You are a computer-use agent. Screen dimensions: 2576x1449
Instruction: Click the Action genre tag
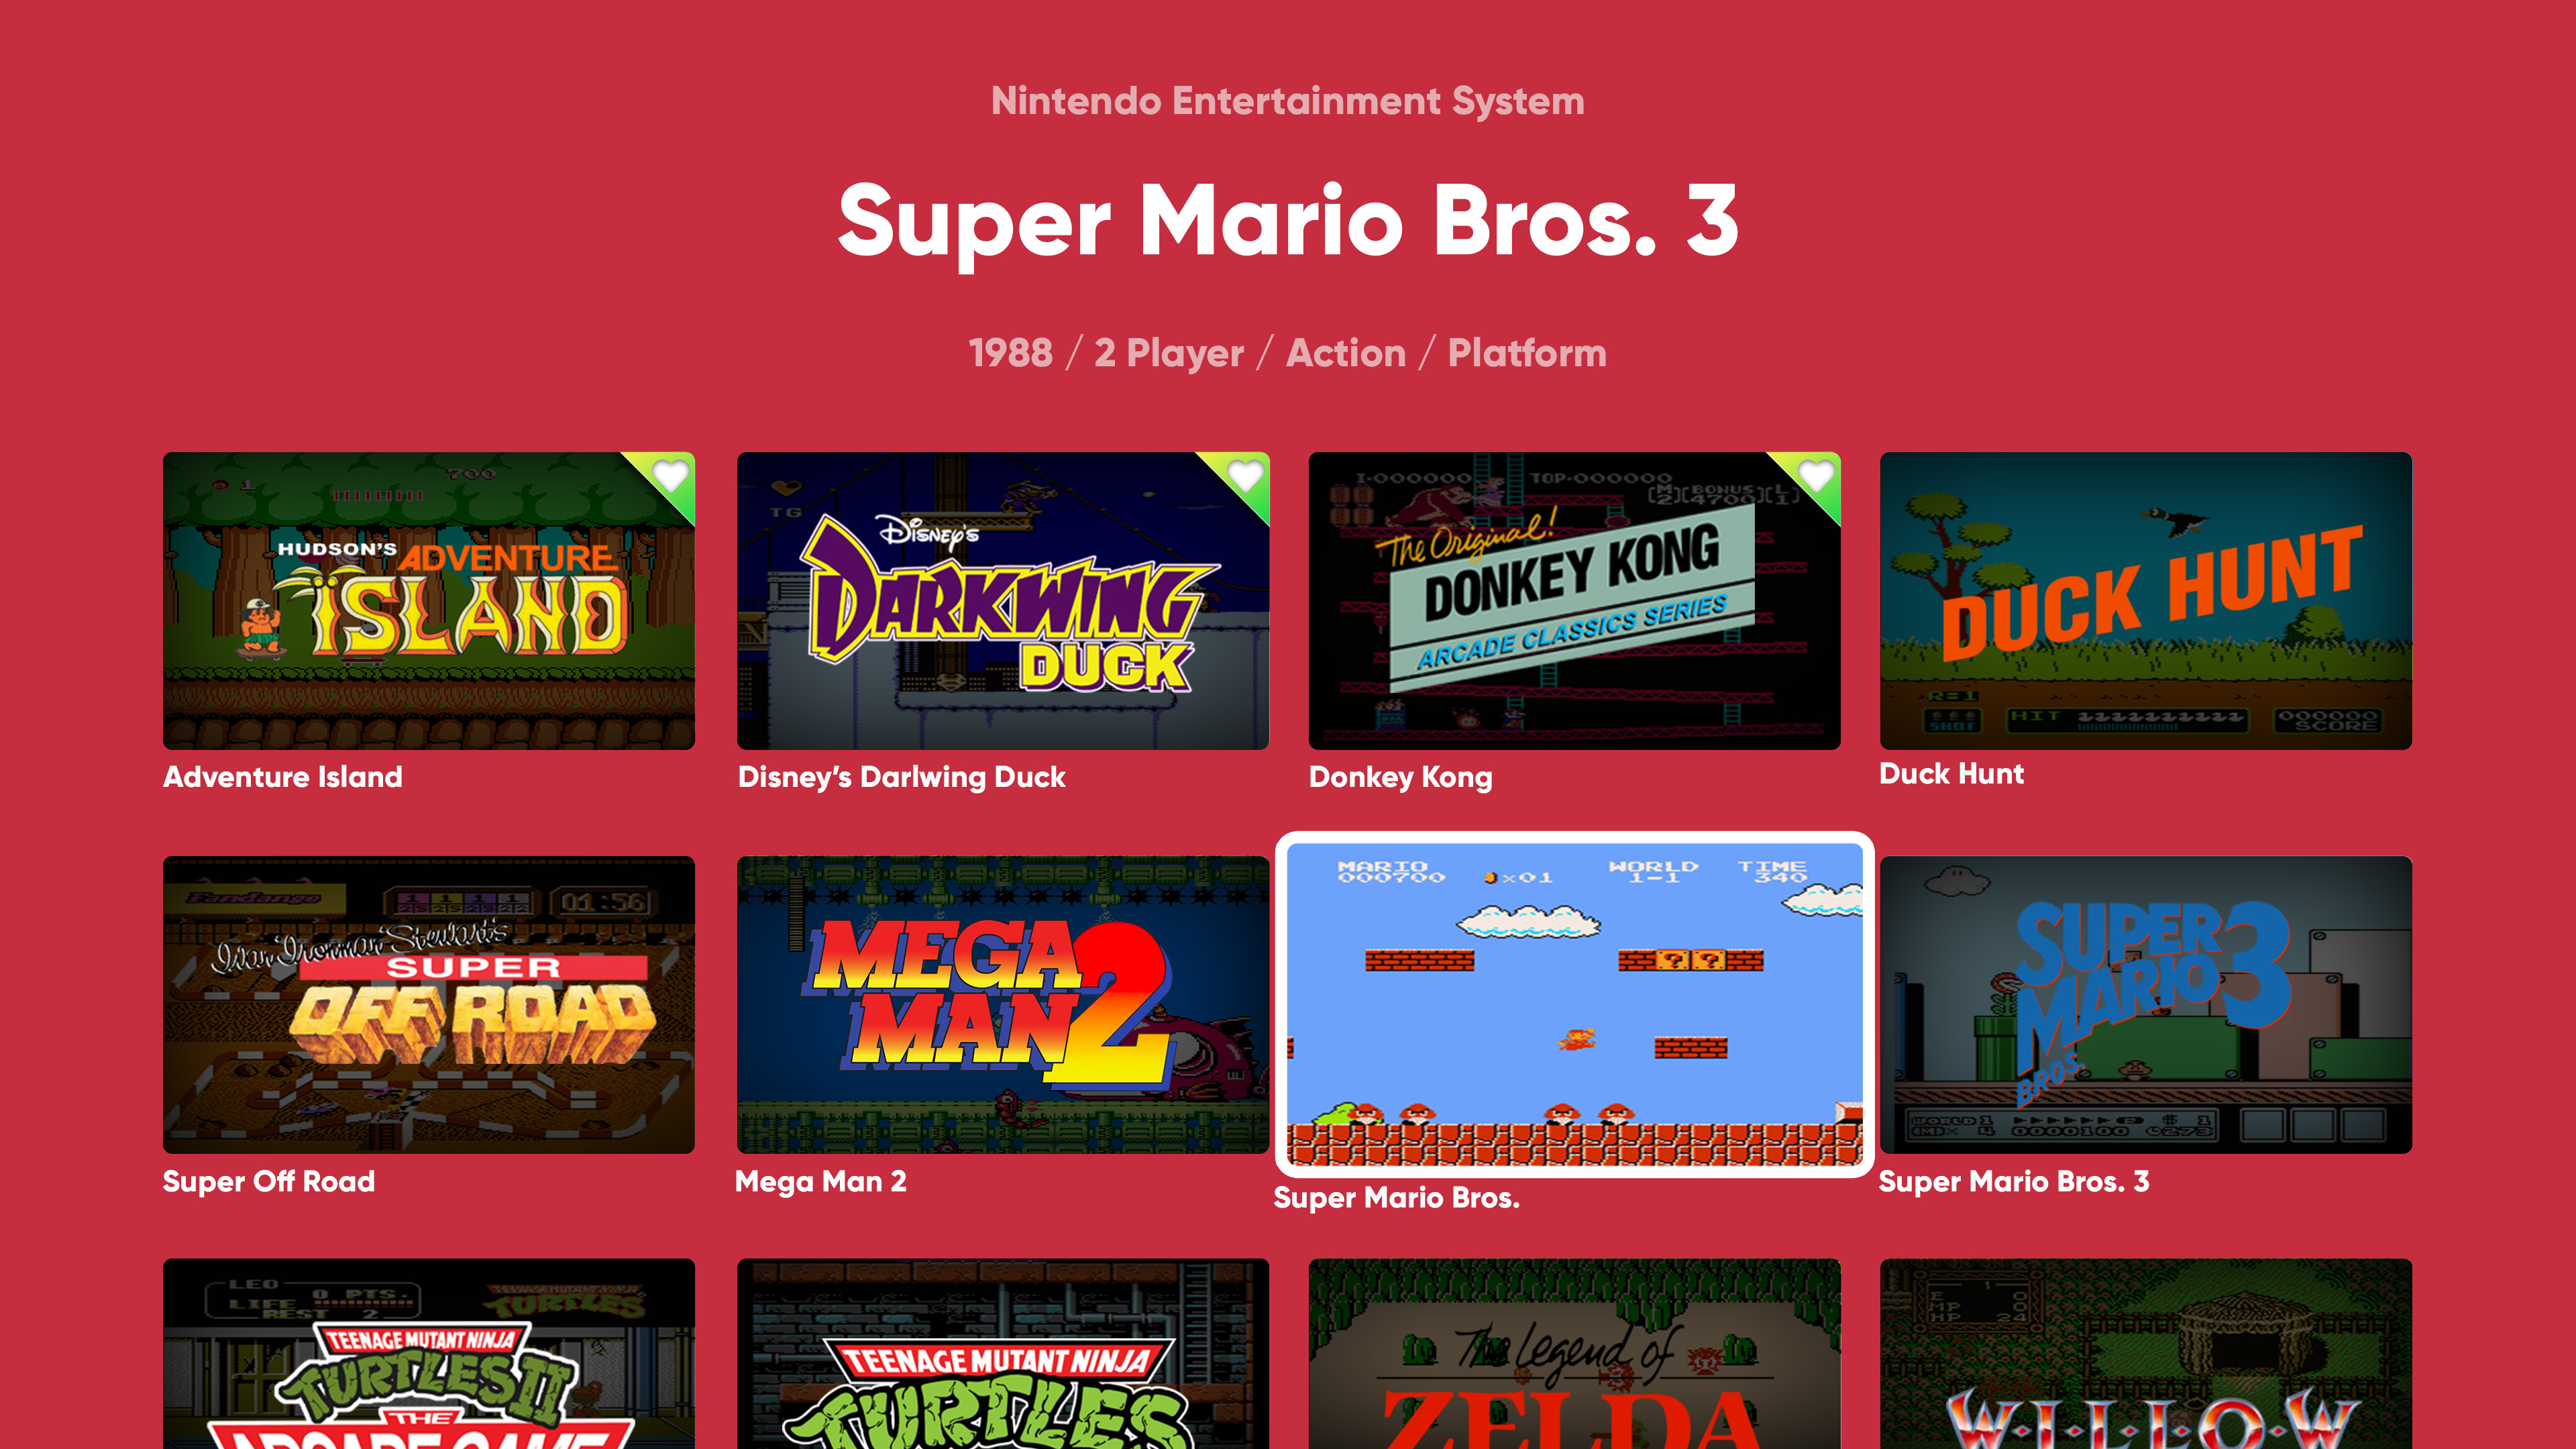(1346, 353)
